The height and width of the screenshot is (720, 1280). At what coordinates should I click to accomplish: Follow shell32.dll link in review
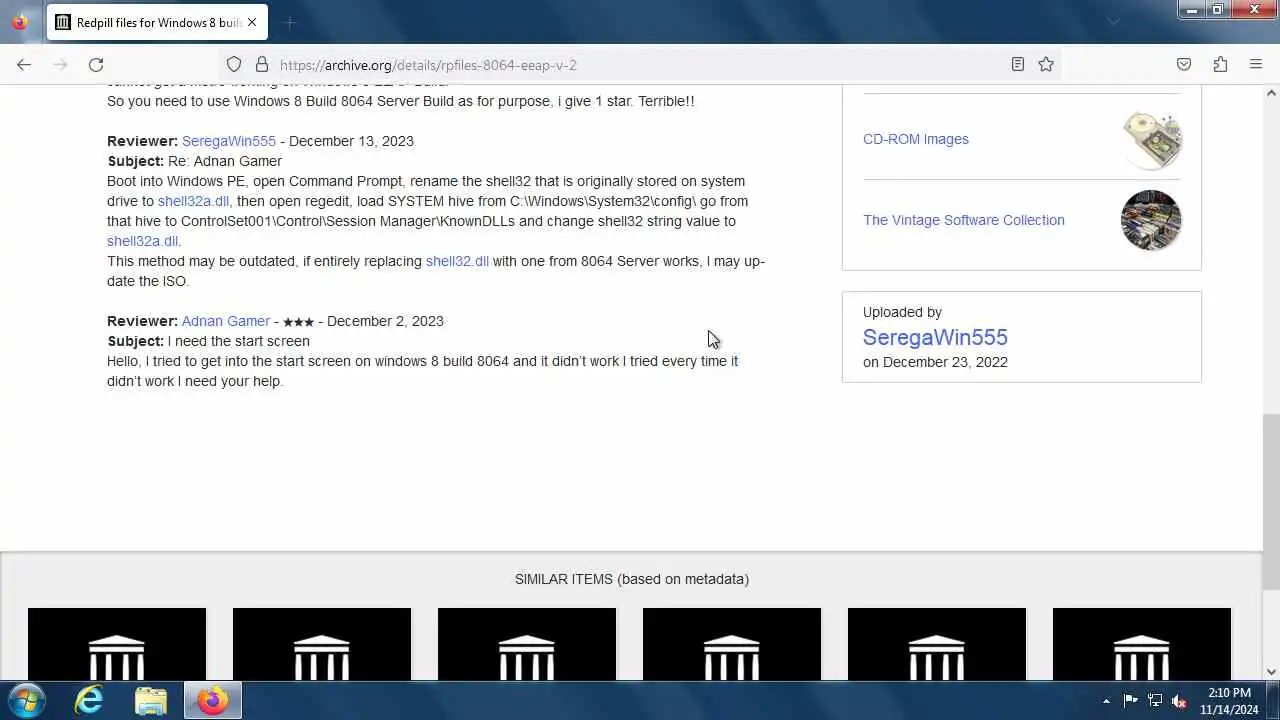(x=457, y=261)
